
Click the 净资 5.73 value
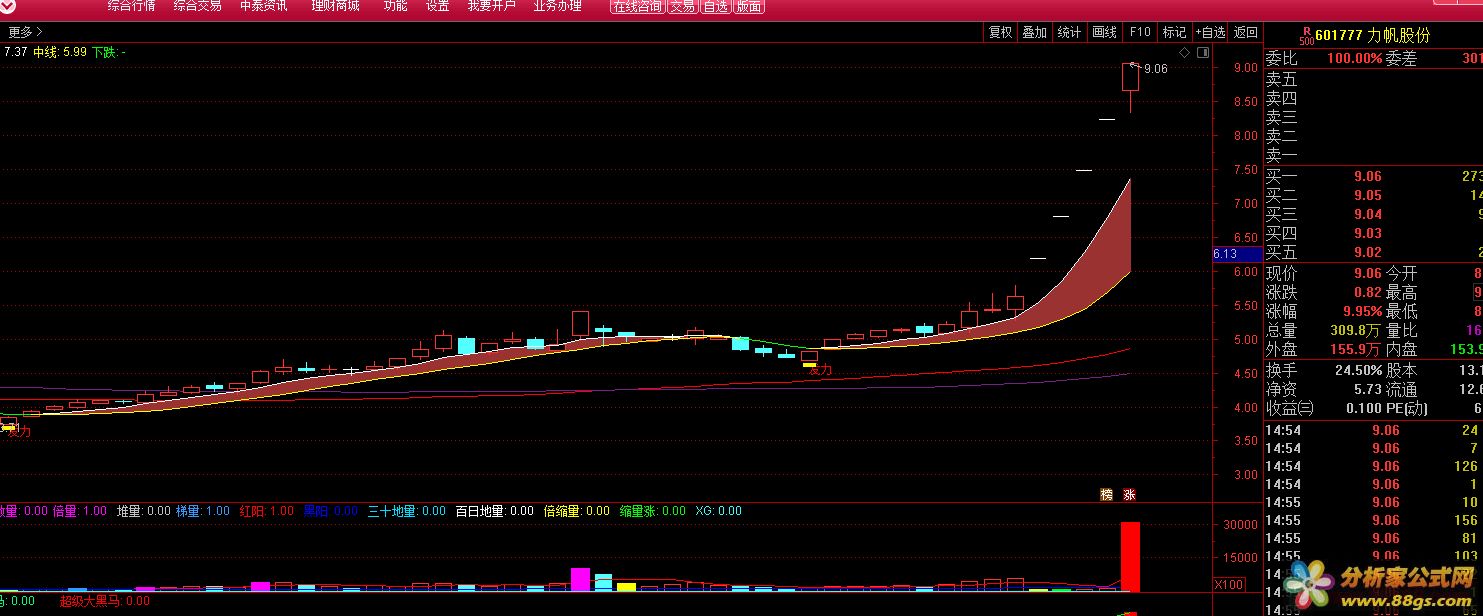1368,389
